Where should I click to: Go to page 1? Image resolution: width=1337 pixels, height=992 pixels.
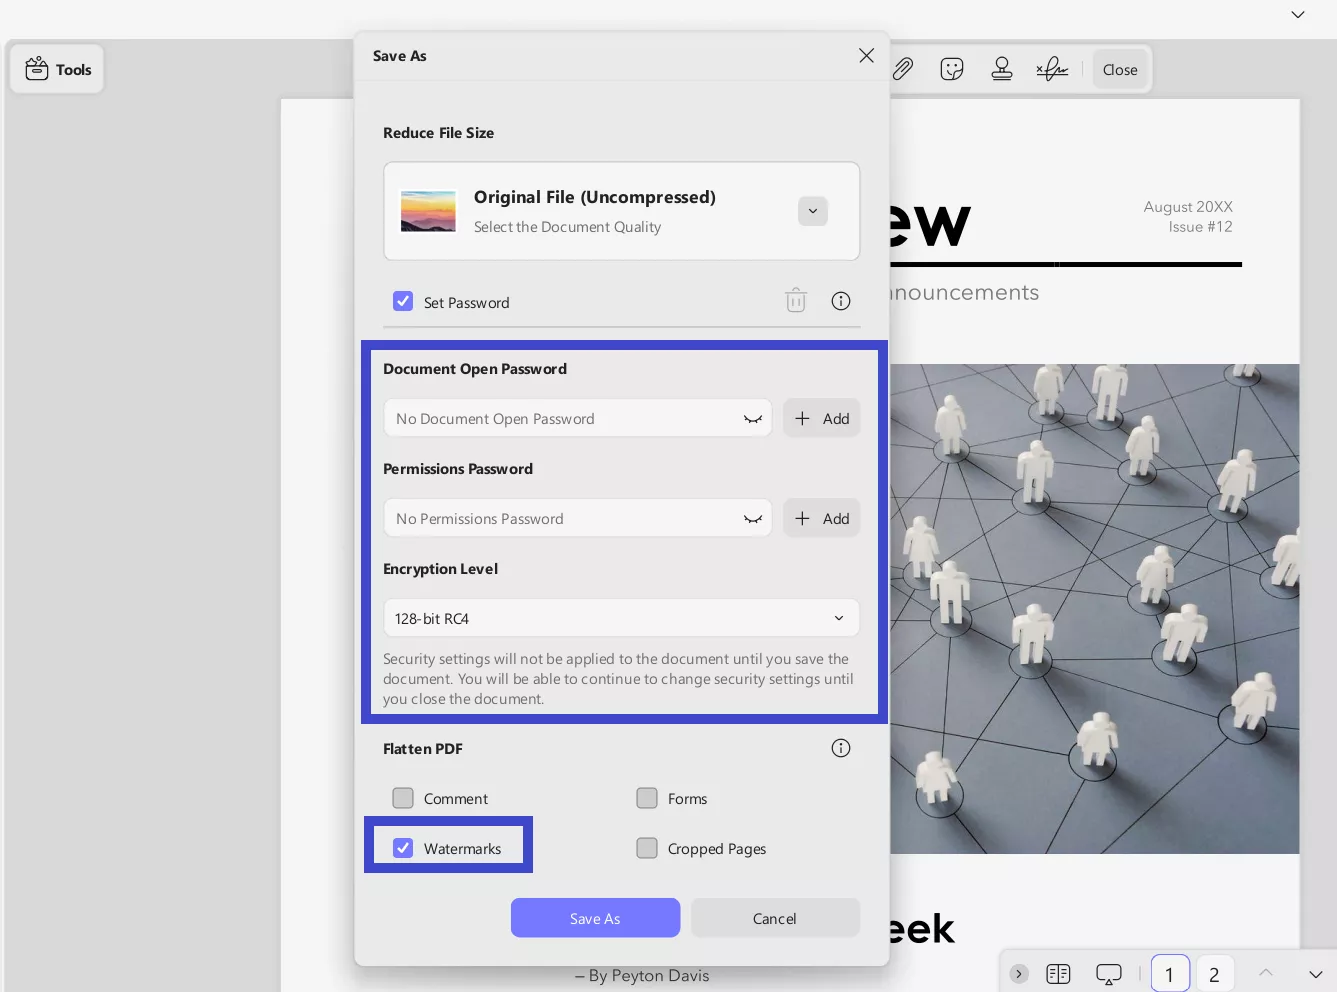[x=1170, y=974]
